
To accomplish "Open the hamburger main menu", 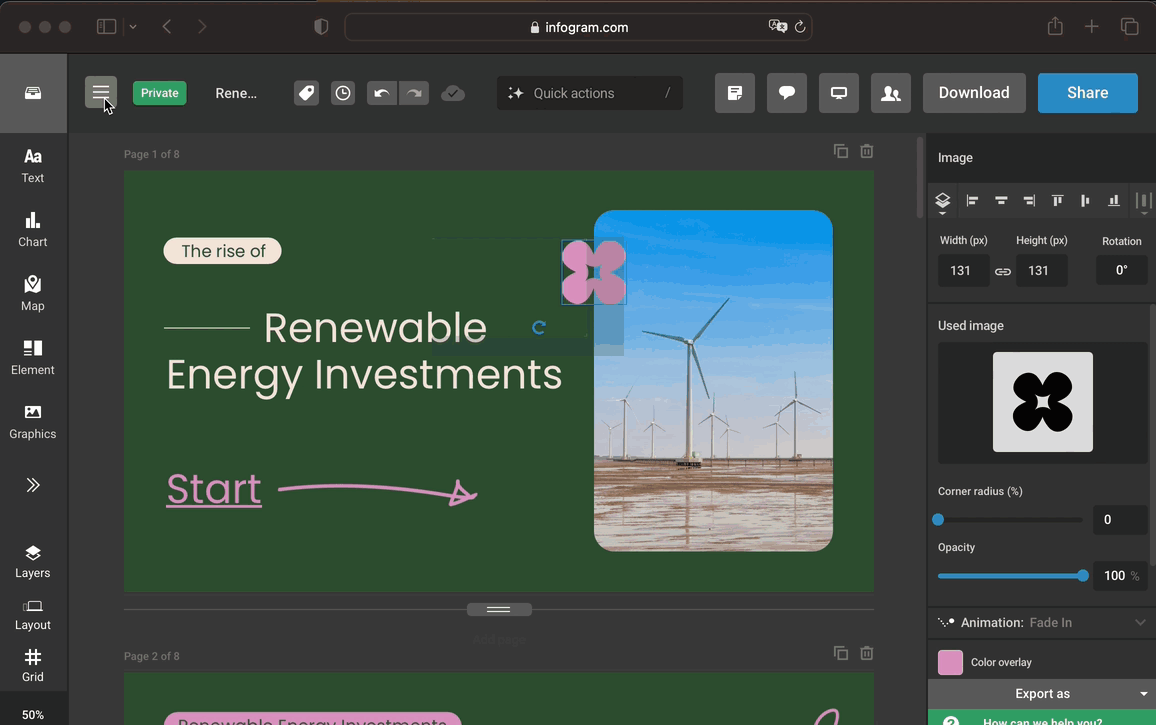I will 101,93.
